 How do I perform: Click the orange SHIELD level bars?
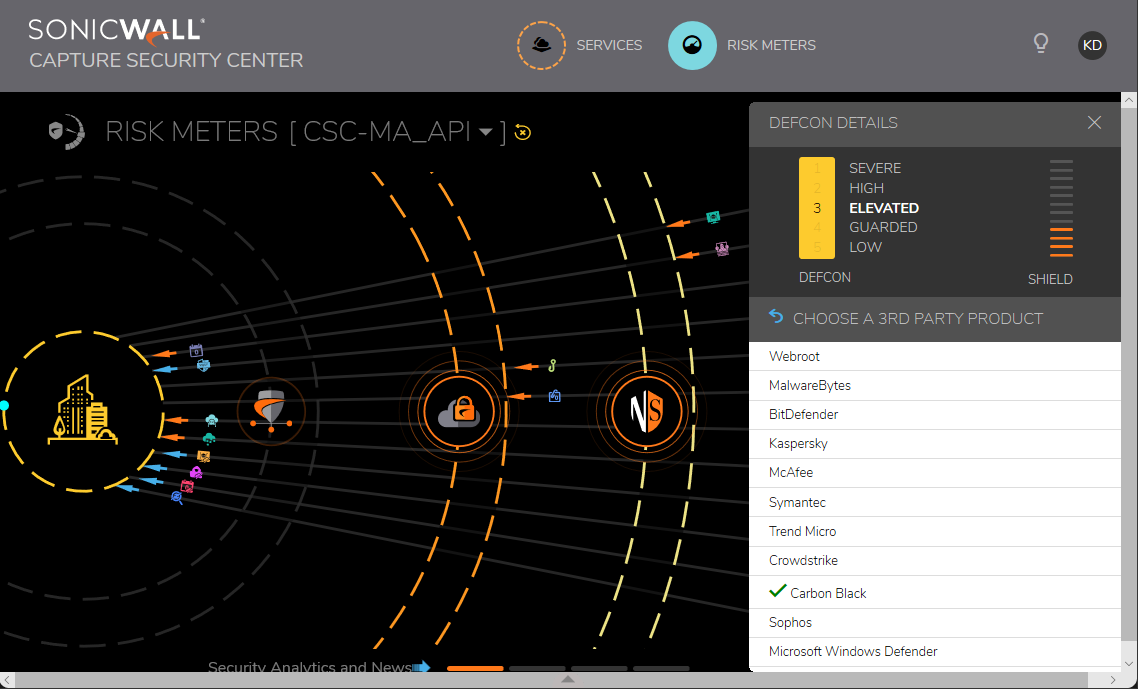click(1061, 242)
